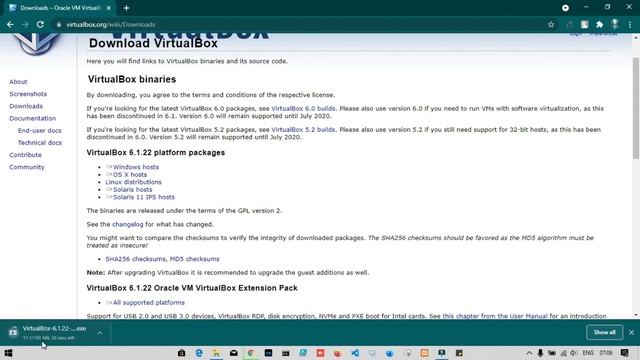Open the taskbar clock showing 07:06
640x360 pixels.
[x=606, y=353]
